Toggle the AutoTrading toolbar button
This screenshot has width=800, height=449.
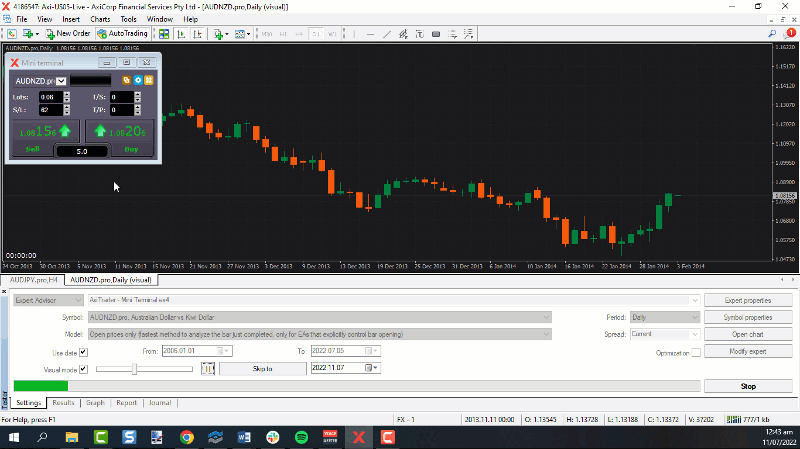click(122, 33)
